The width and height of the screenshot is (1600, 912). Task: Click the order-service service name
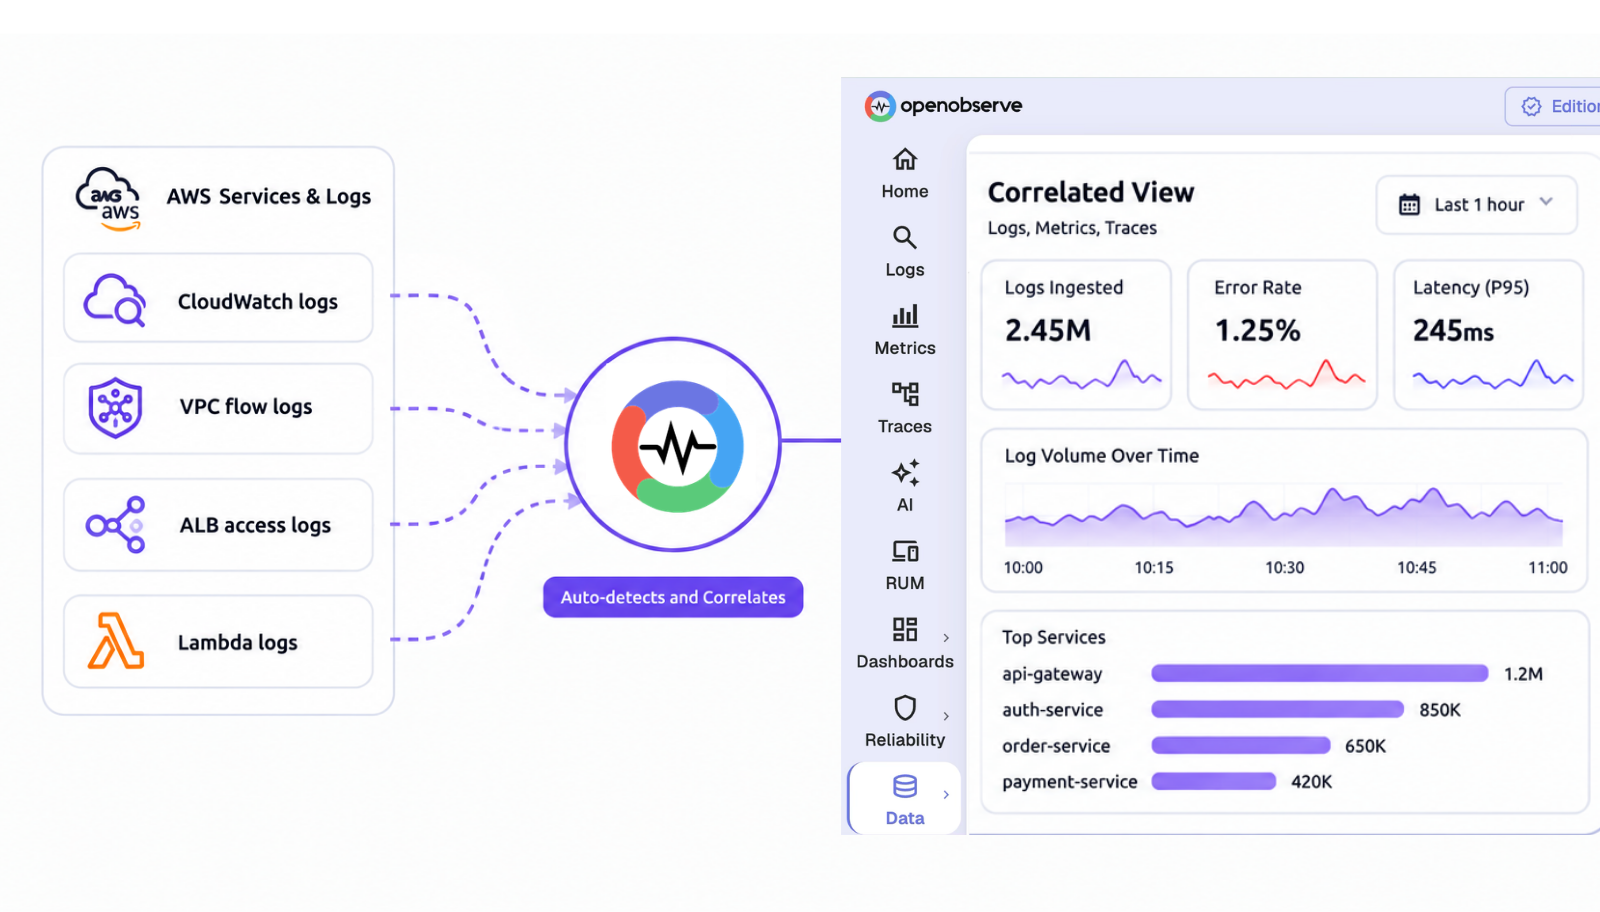coord(1056,746)
